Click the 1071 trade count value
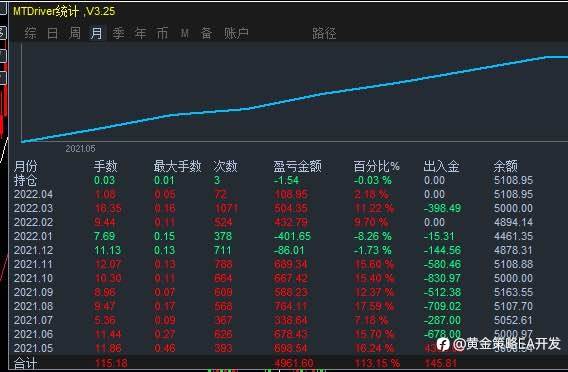Image resolution: width=568 pixels, height=372 pixels. pyautogui.click(x=226, y=208)
